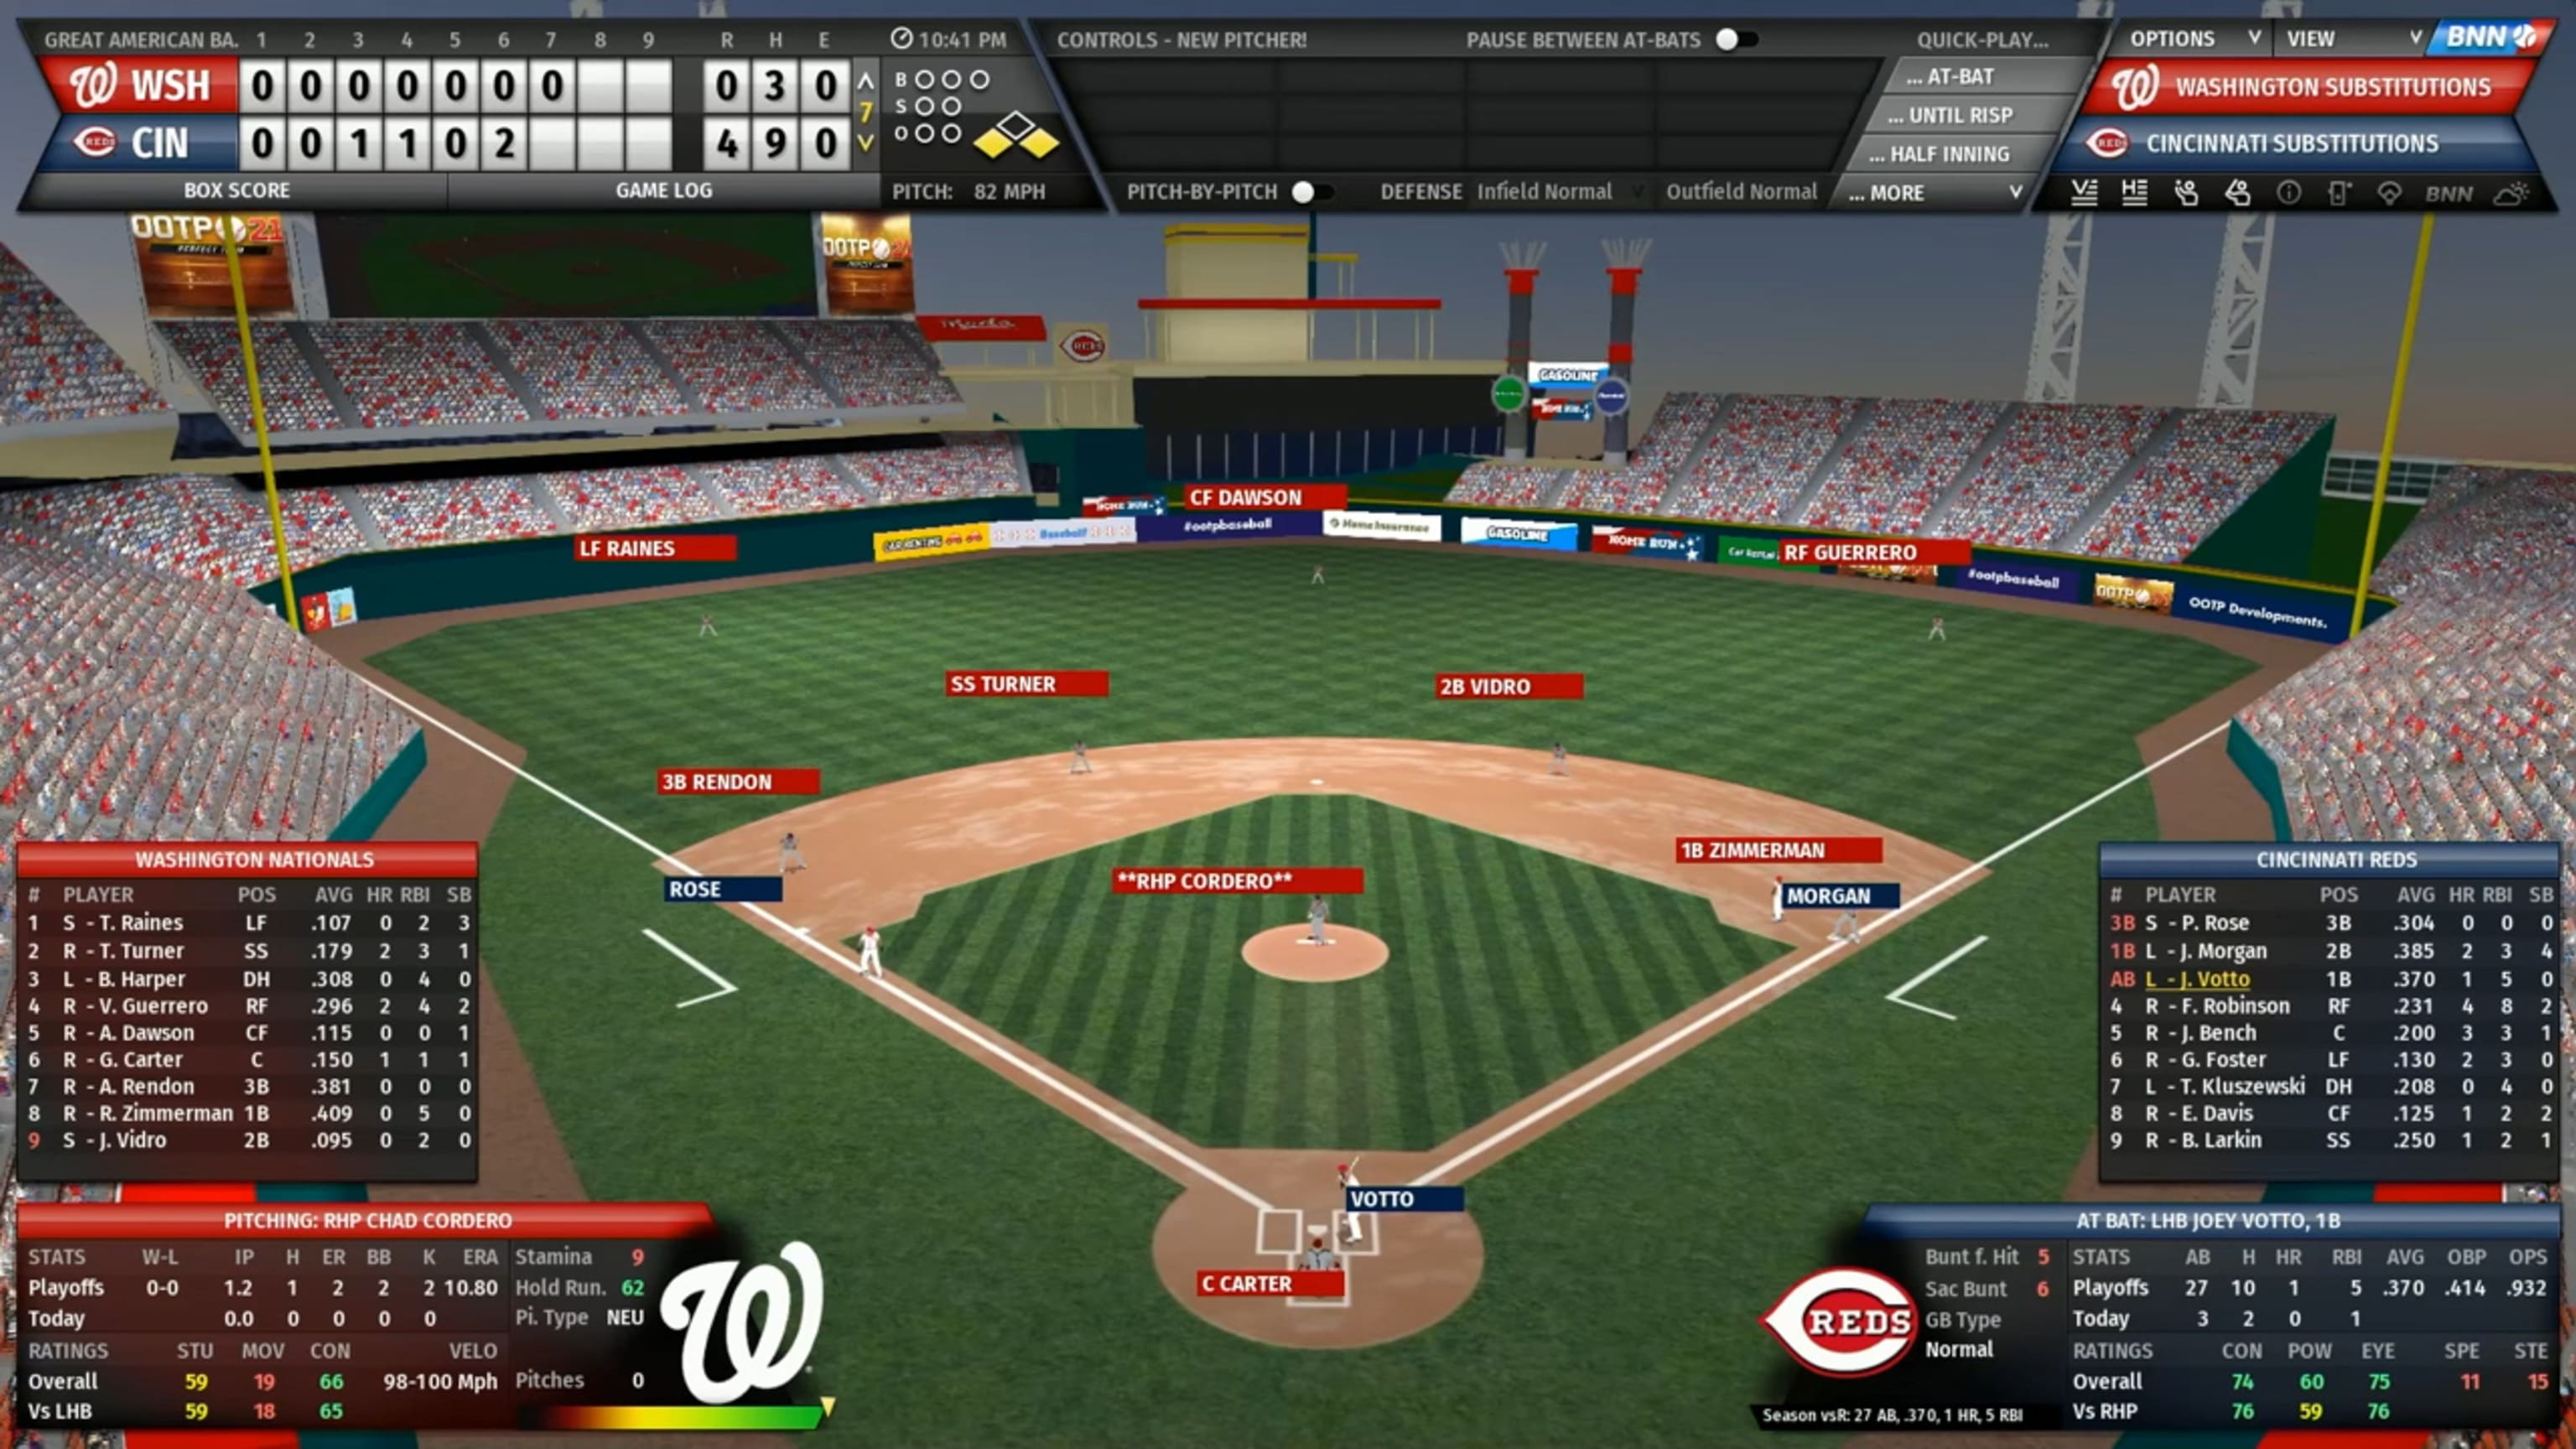Open Quick-Play dropdown menu

(1976, 39)
